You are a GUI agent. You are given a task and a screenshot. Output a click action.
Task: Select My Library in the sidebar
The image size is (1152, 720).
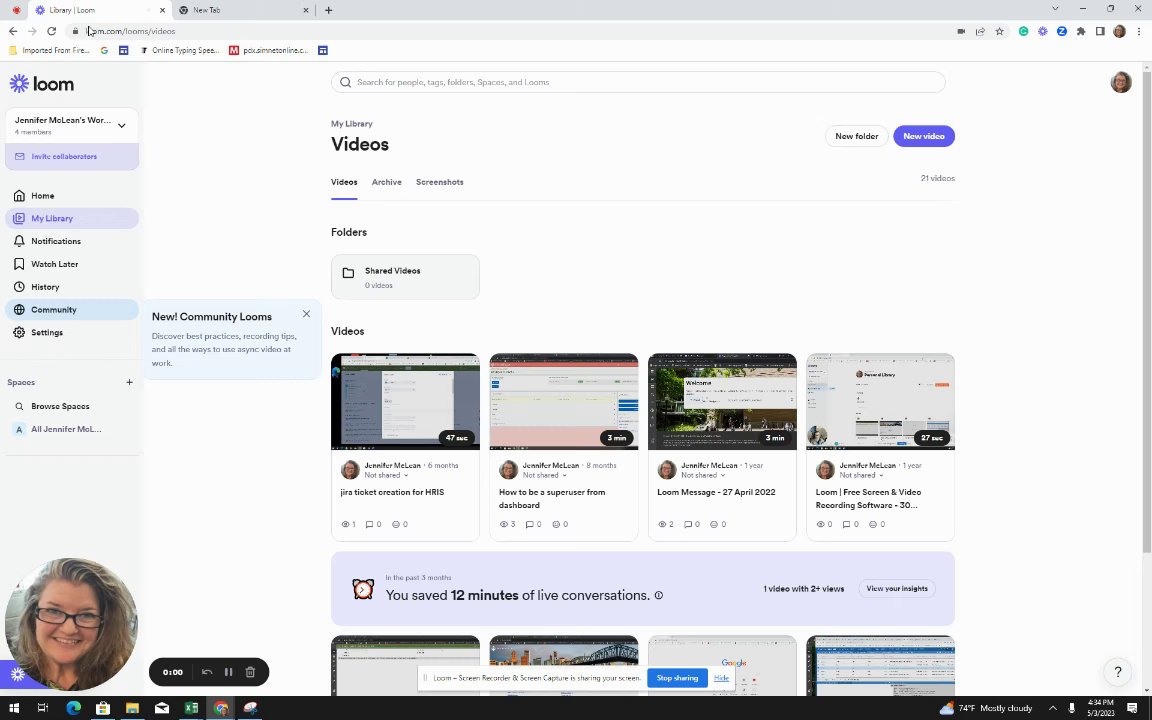click(71, 218)
